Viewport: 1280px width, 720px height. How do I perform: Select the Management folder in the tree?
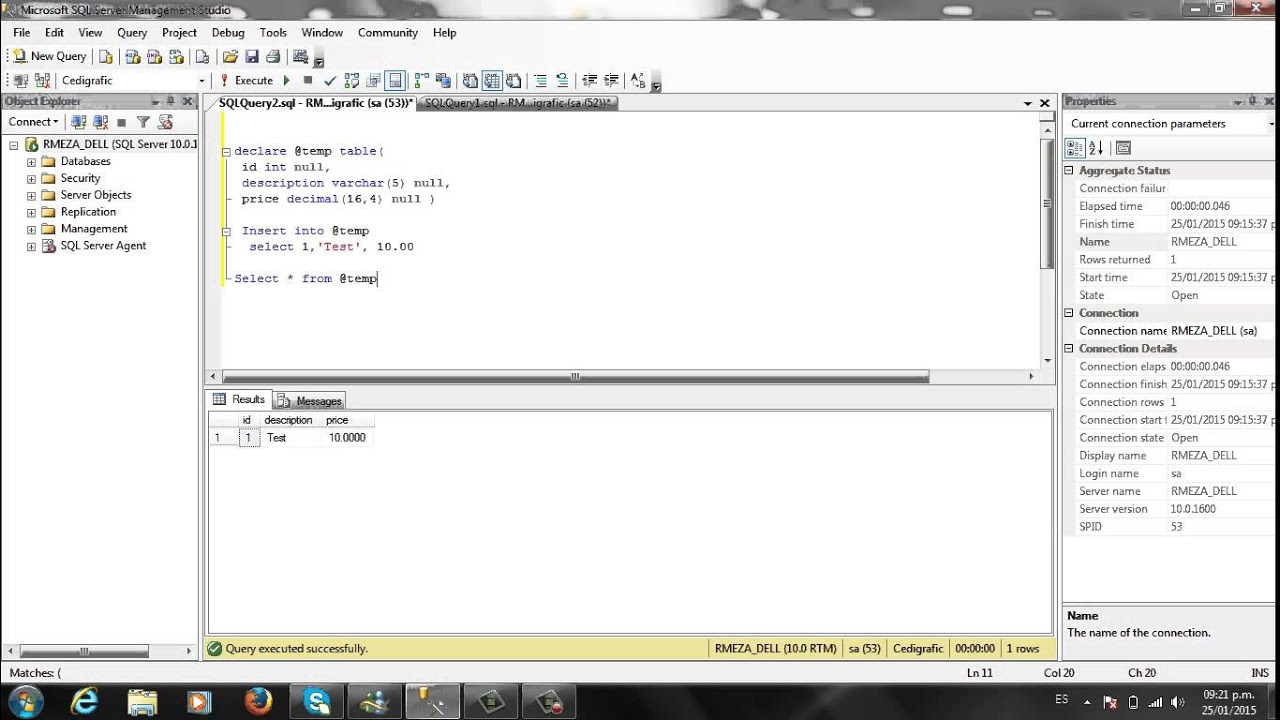coord(84,229)
